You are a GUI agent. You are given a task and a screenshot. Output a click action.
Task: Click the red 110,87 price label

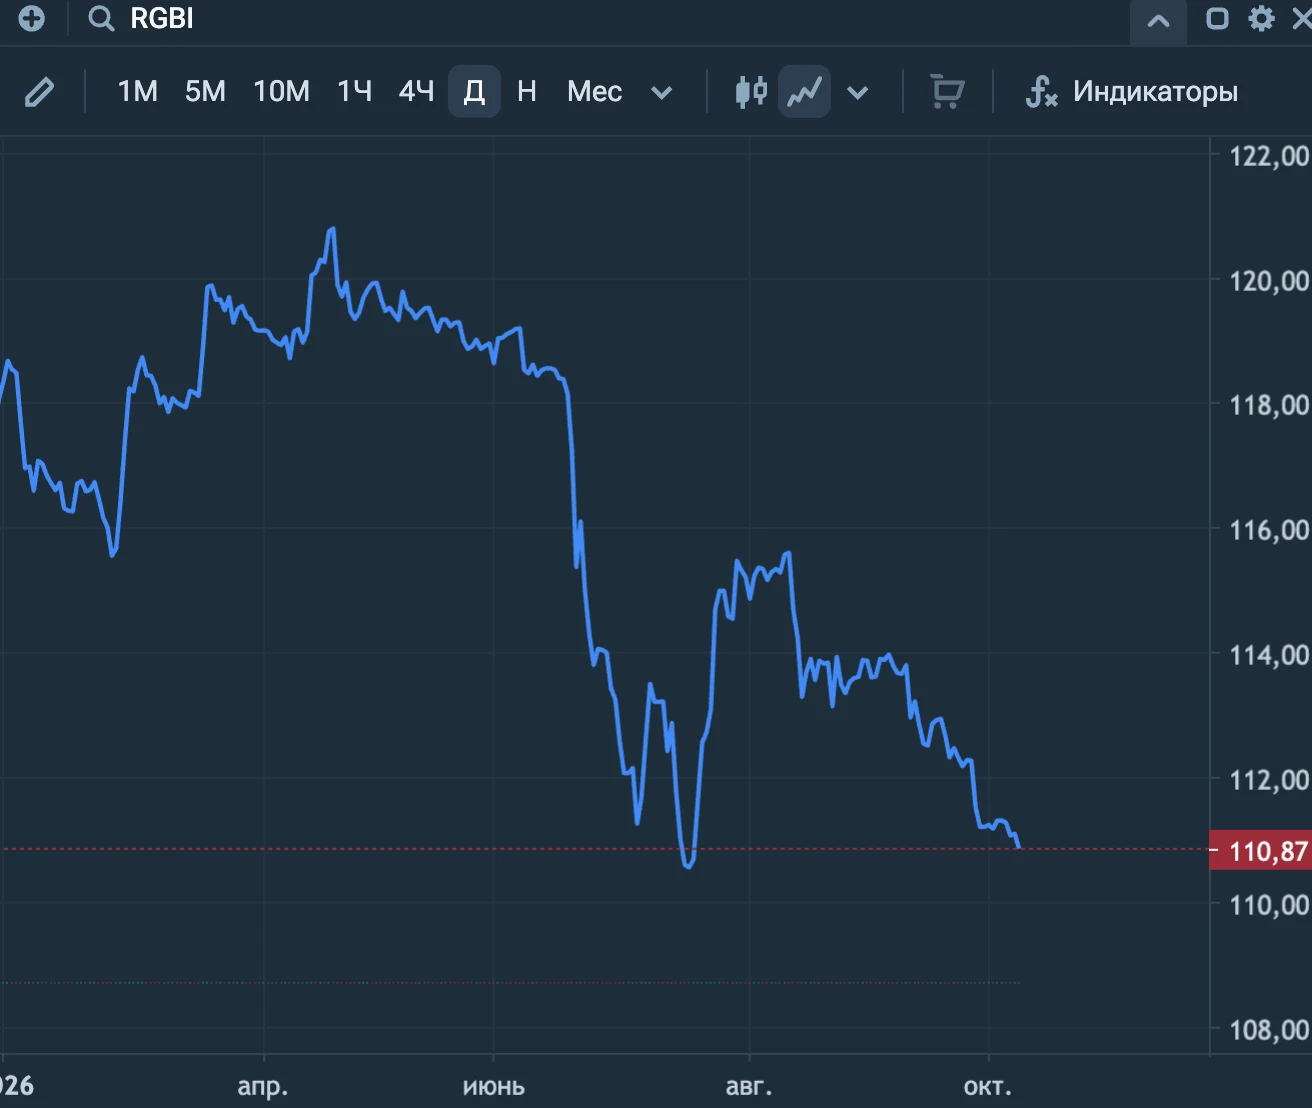(x=1260, y=851)
